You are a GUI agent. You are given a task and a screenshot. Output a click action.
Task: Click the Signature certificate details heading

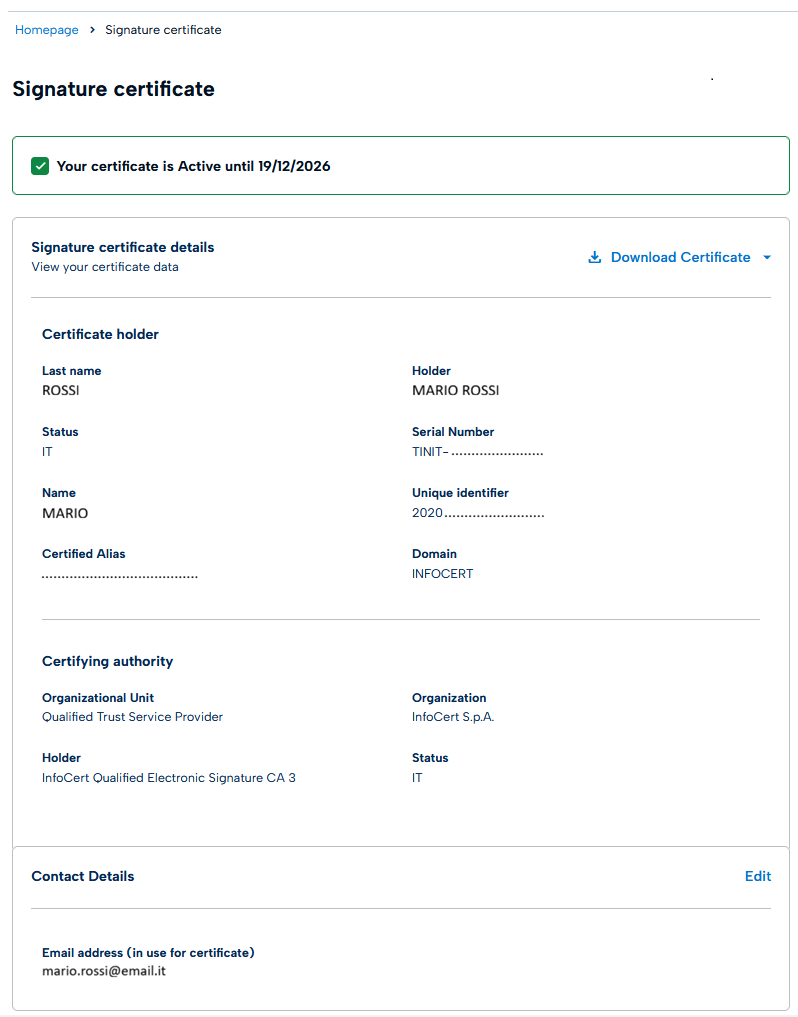click(x=123, y=247)
